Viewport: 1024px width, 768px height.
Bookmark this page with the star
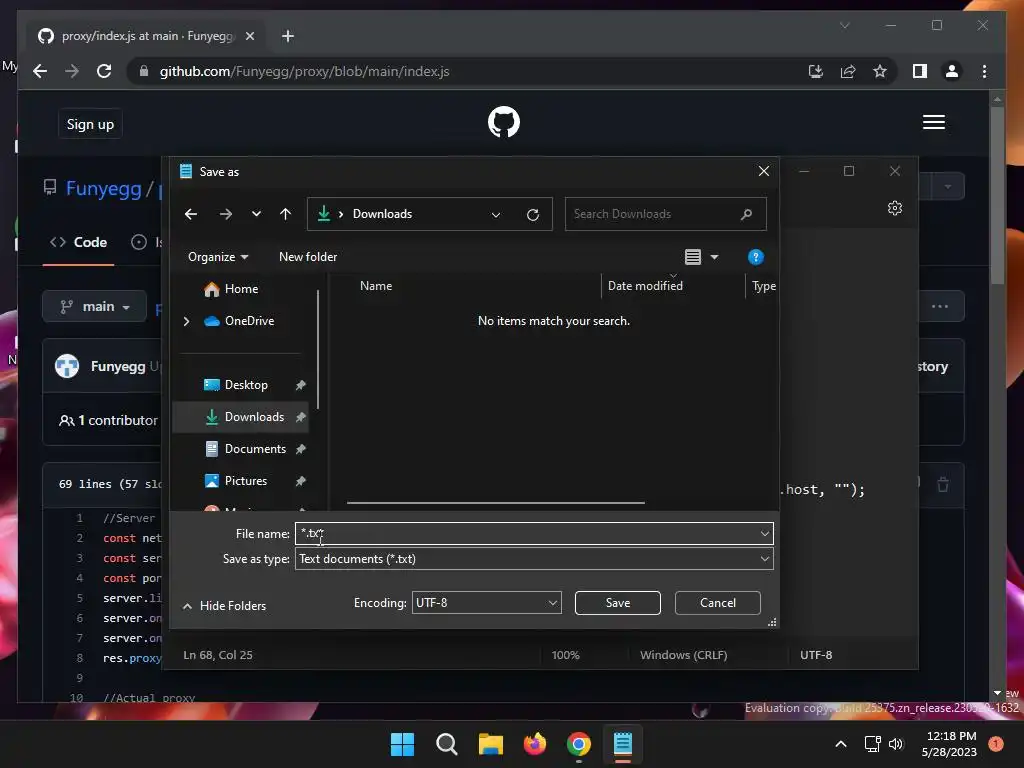click(x=880, y=71)
